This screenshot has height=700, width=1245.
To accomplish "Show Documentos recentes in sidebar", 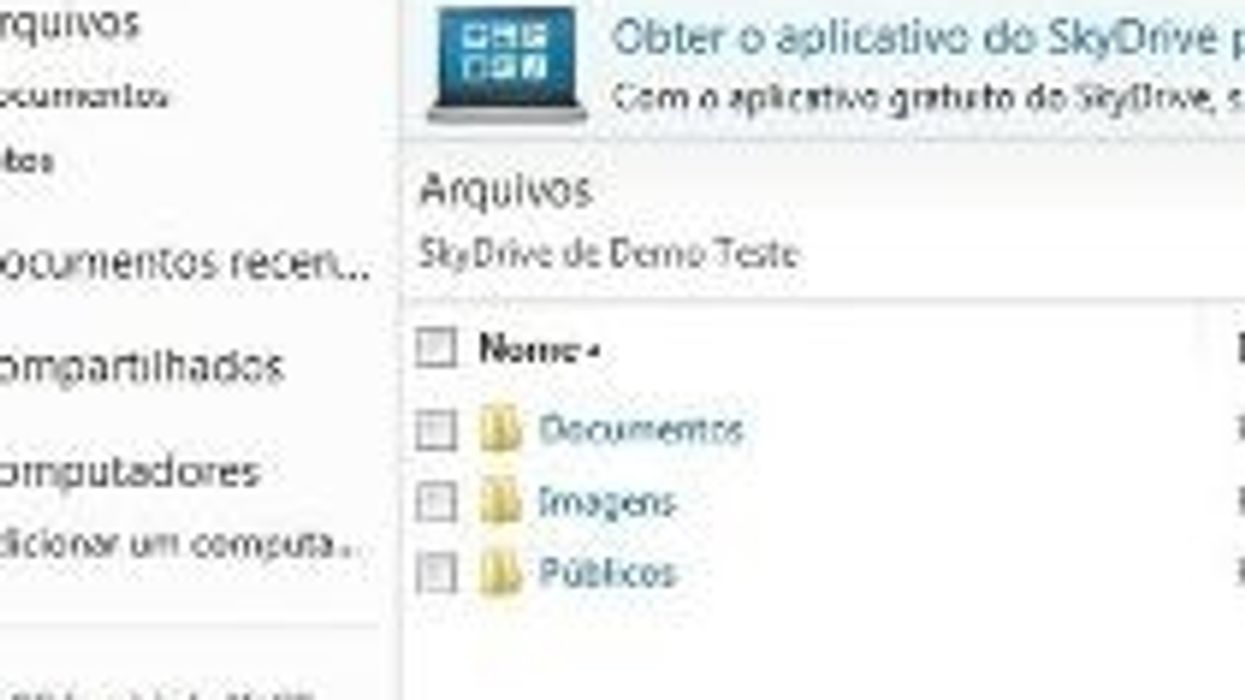I will coord(185,264).
